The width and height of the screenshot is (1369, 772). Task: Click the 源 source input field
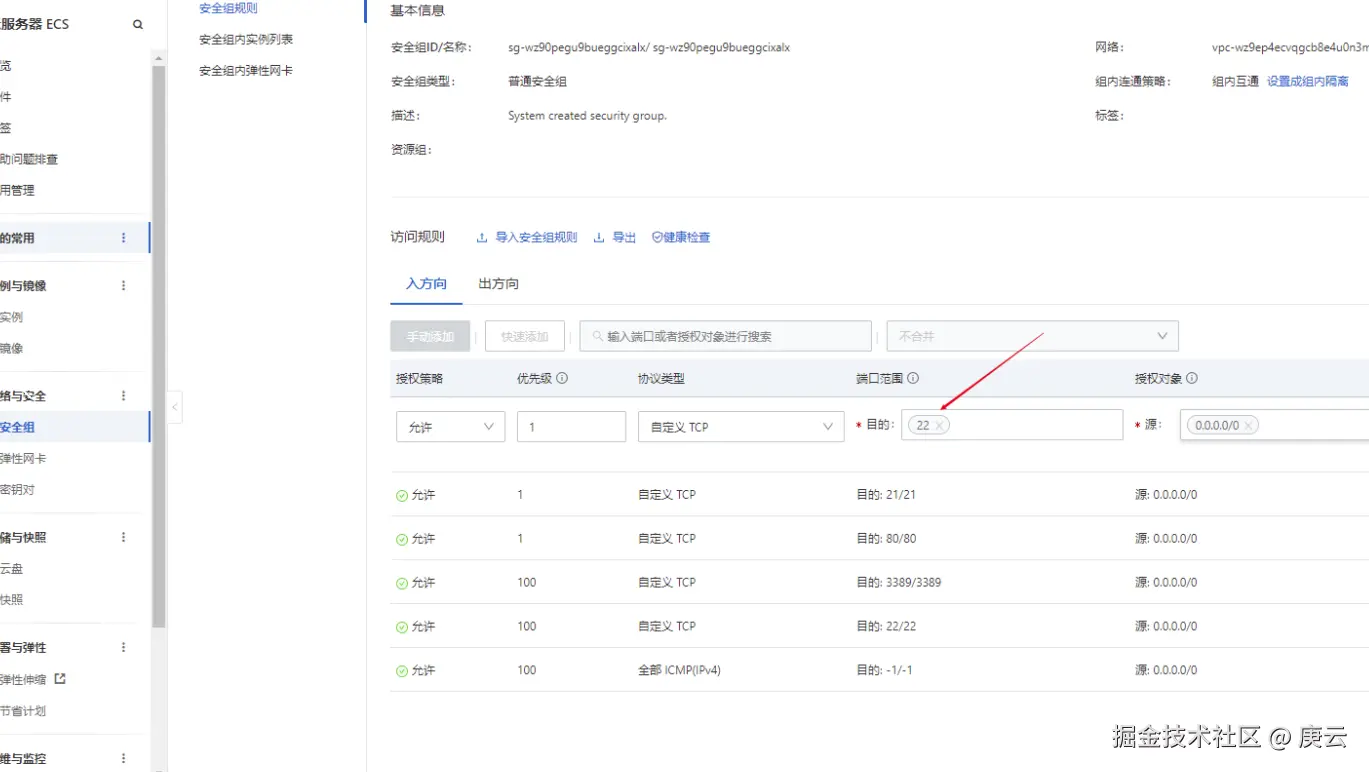point(1274,425)
